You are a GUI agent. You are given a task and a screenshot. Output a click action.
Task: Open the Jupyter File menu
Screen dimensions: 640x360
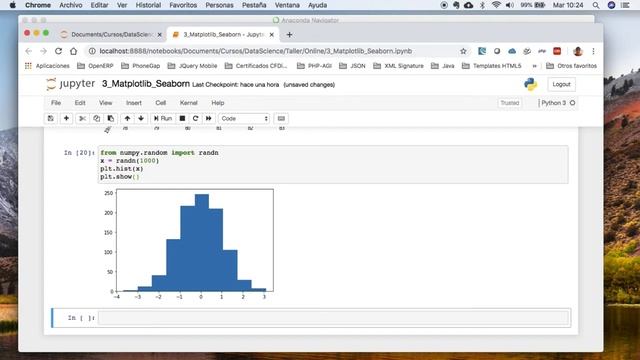click(x=56, y=103)
